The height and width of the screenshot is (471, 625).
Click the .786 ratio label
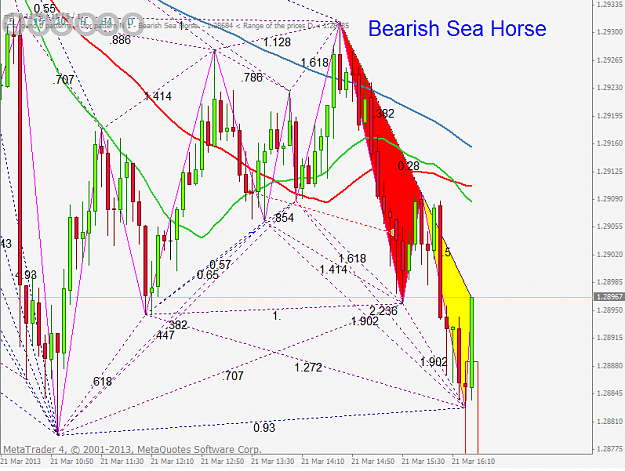coord(252,77)
